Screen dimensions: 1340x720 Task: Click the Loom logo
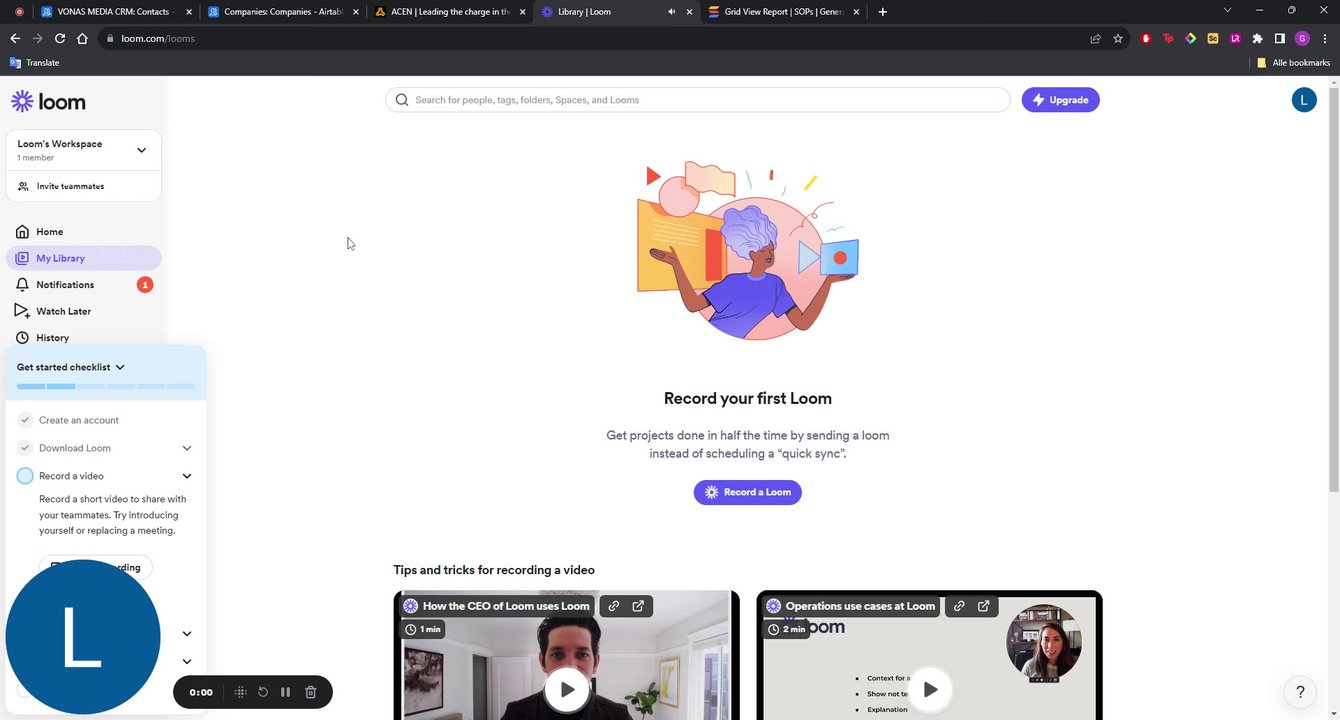pyautogui.click(x=48, y=101)
